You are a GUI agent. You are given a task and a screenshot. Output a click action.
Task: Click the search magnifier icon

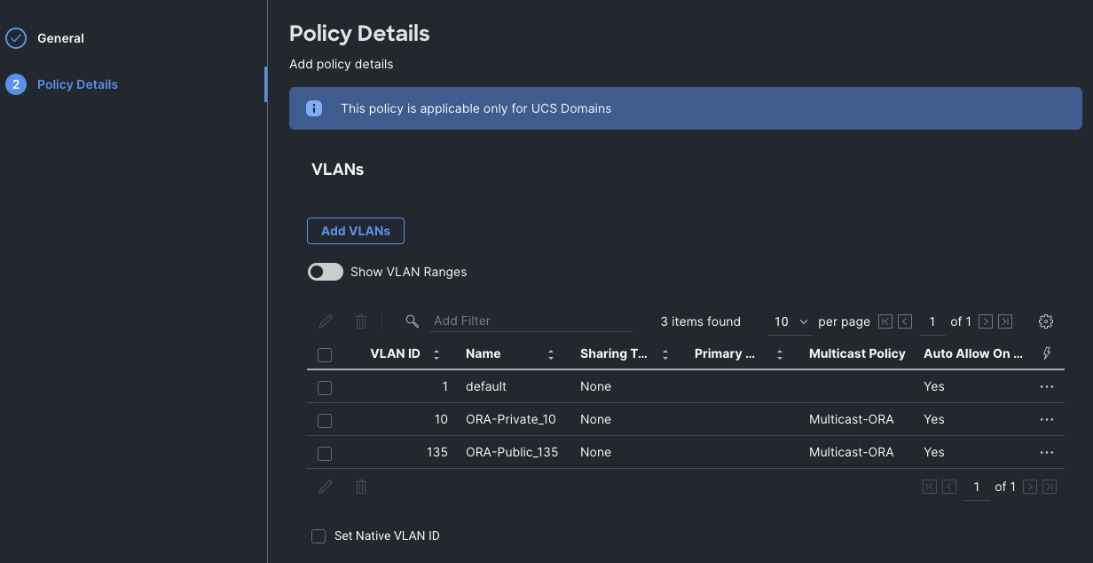[412, 322]
